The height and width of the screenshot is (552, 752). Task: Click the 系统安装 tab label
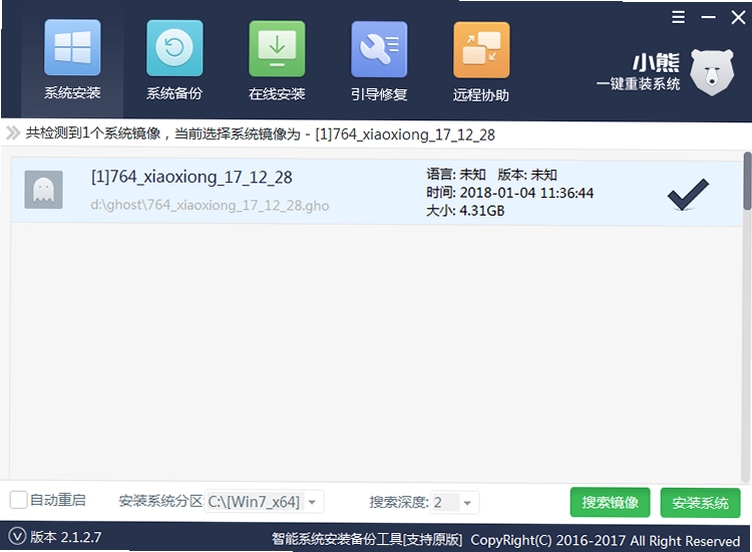72,92
